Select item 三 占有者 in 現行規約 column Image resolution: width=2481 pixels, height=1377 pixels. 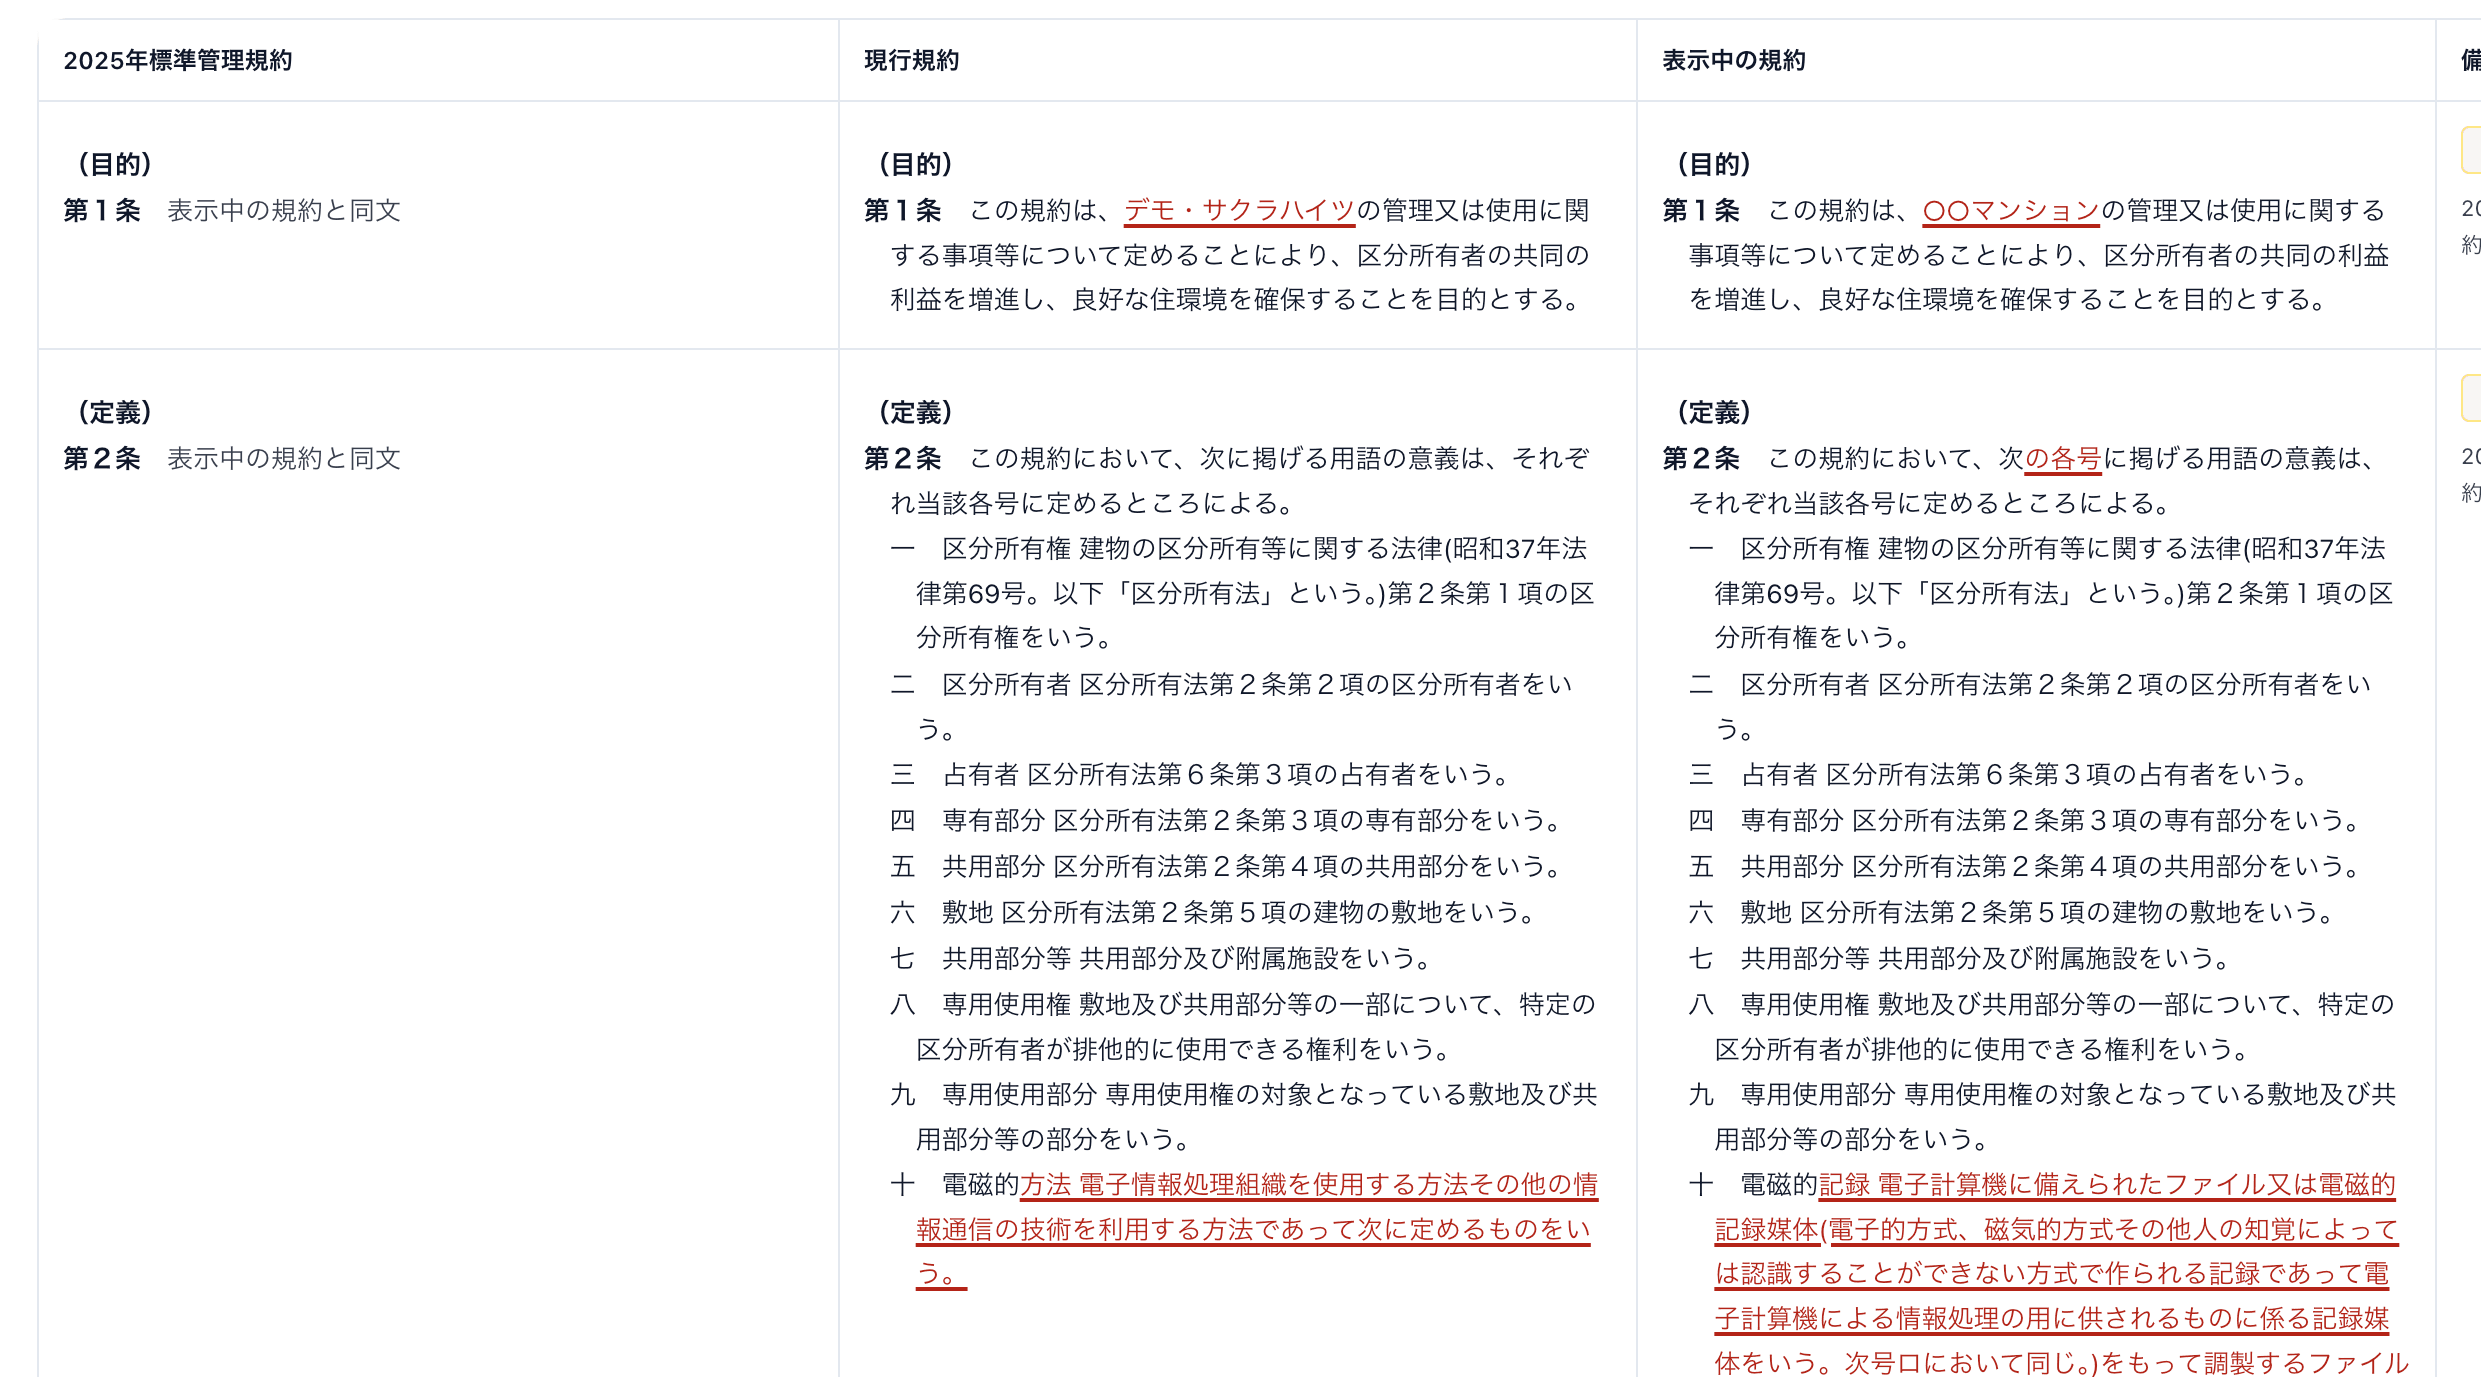1200,775
